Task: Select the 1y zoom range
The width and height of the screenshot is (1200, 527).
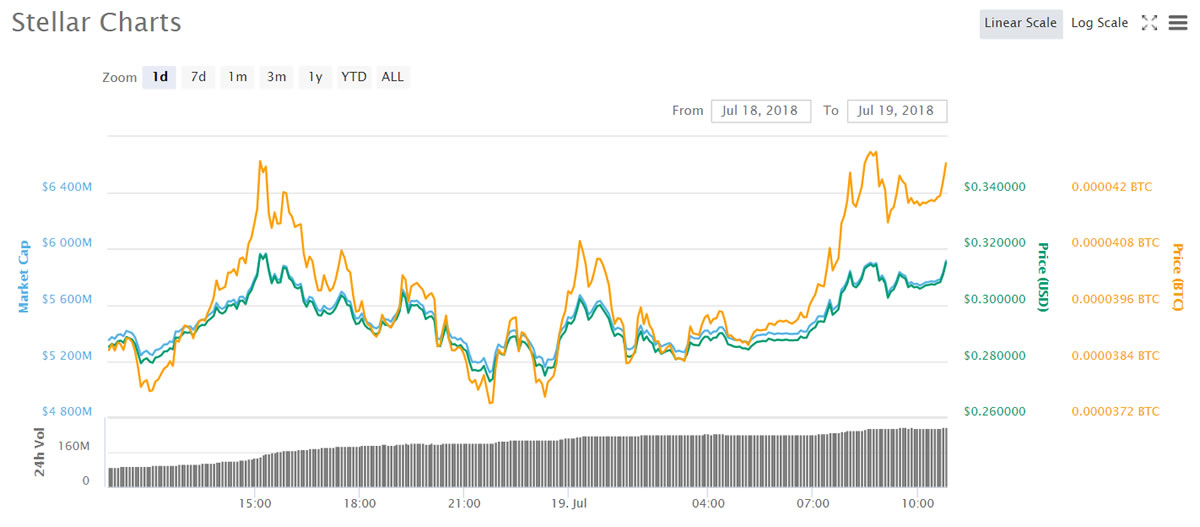Action: click(x=315, y=77)
